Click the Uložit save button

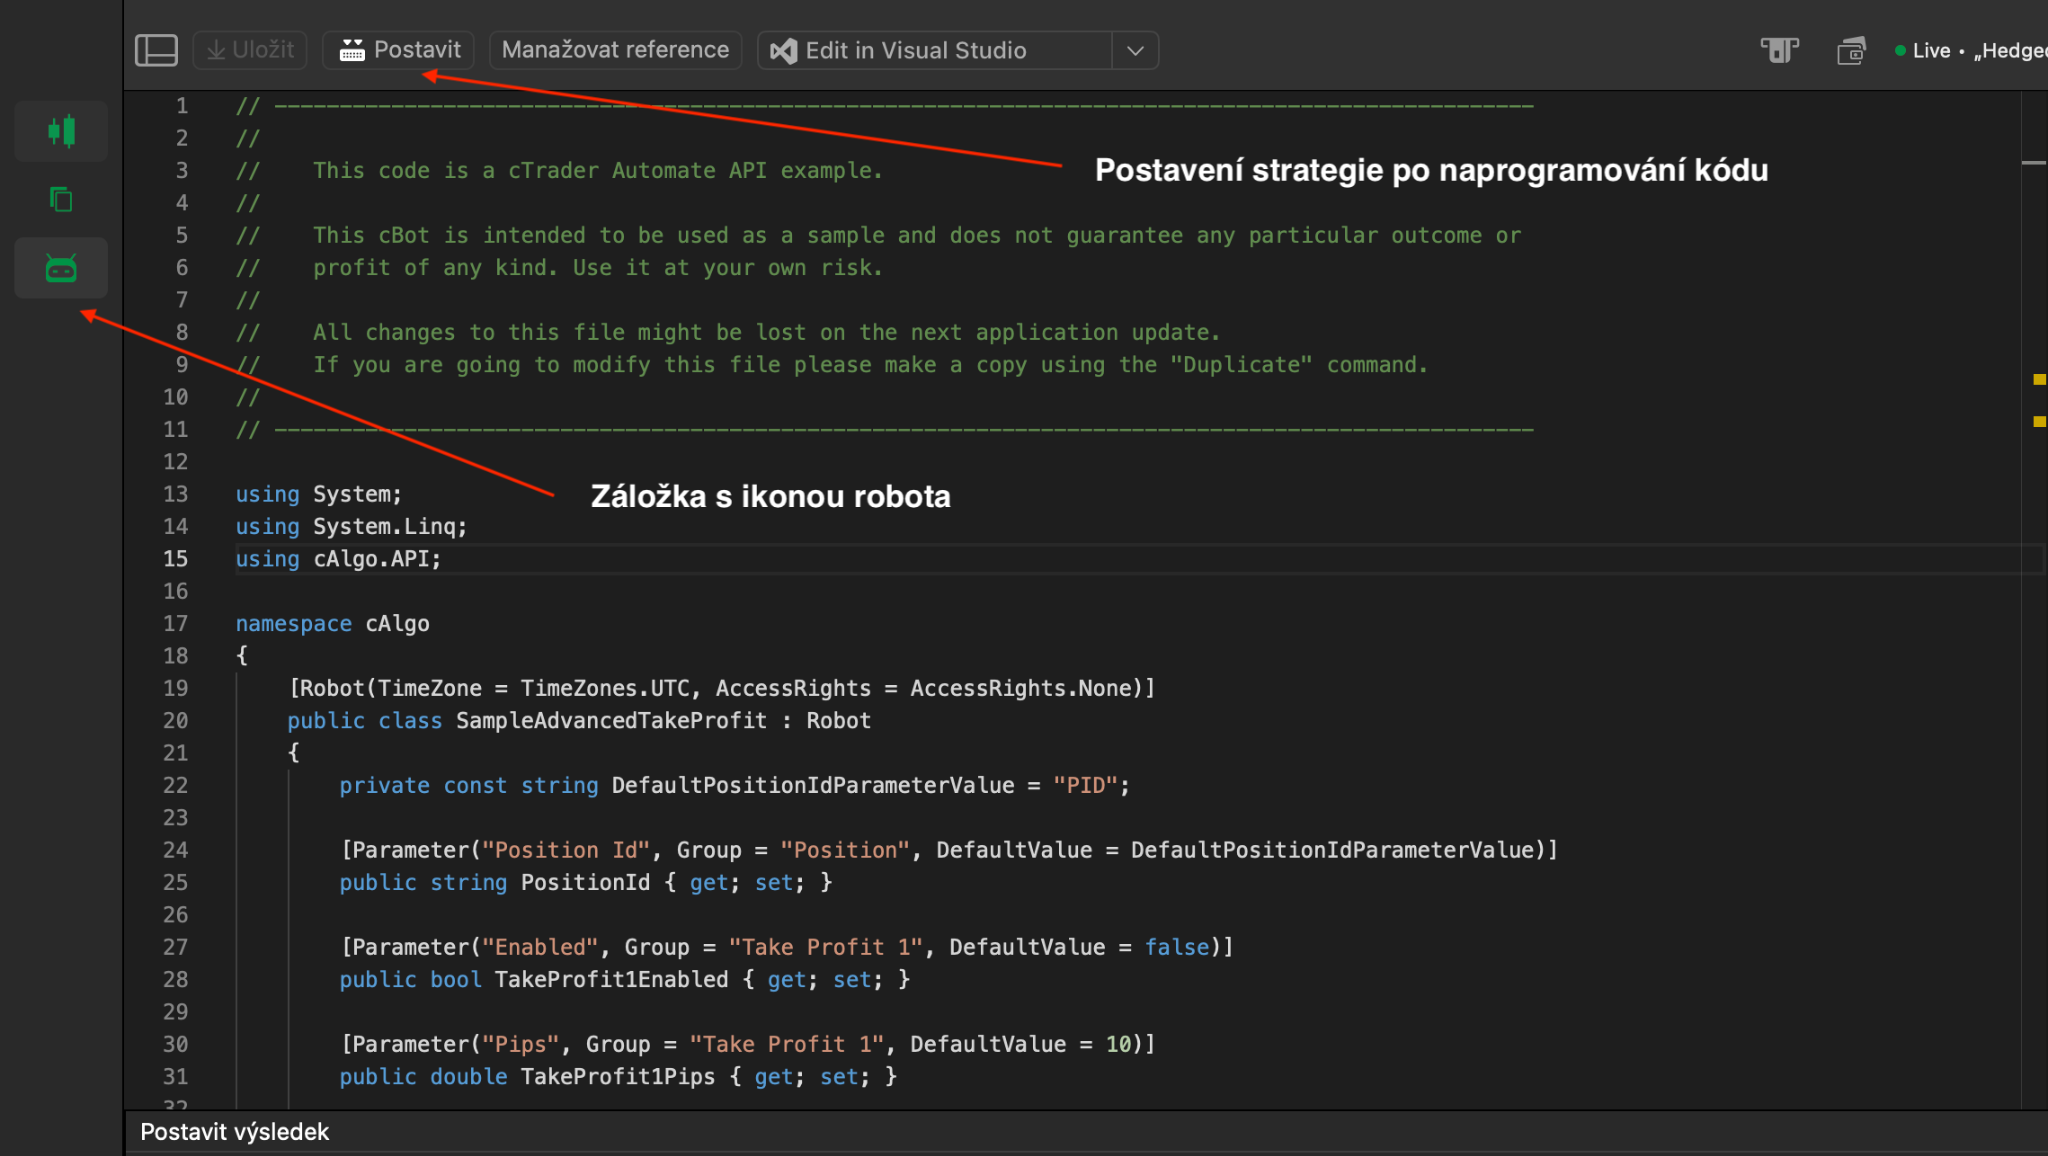coord(250,50)
